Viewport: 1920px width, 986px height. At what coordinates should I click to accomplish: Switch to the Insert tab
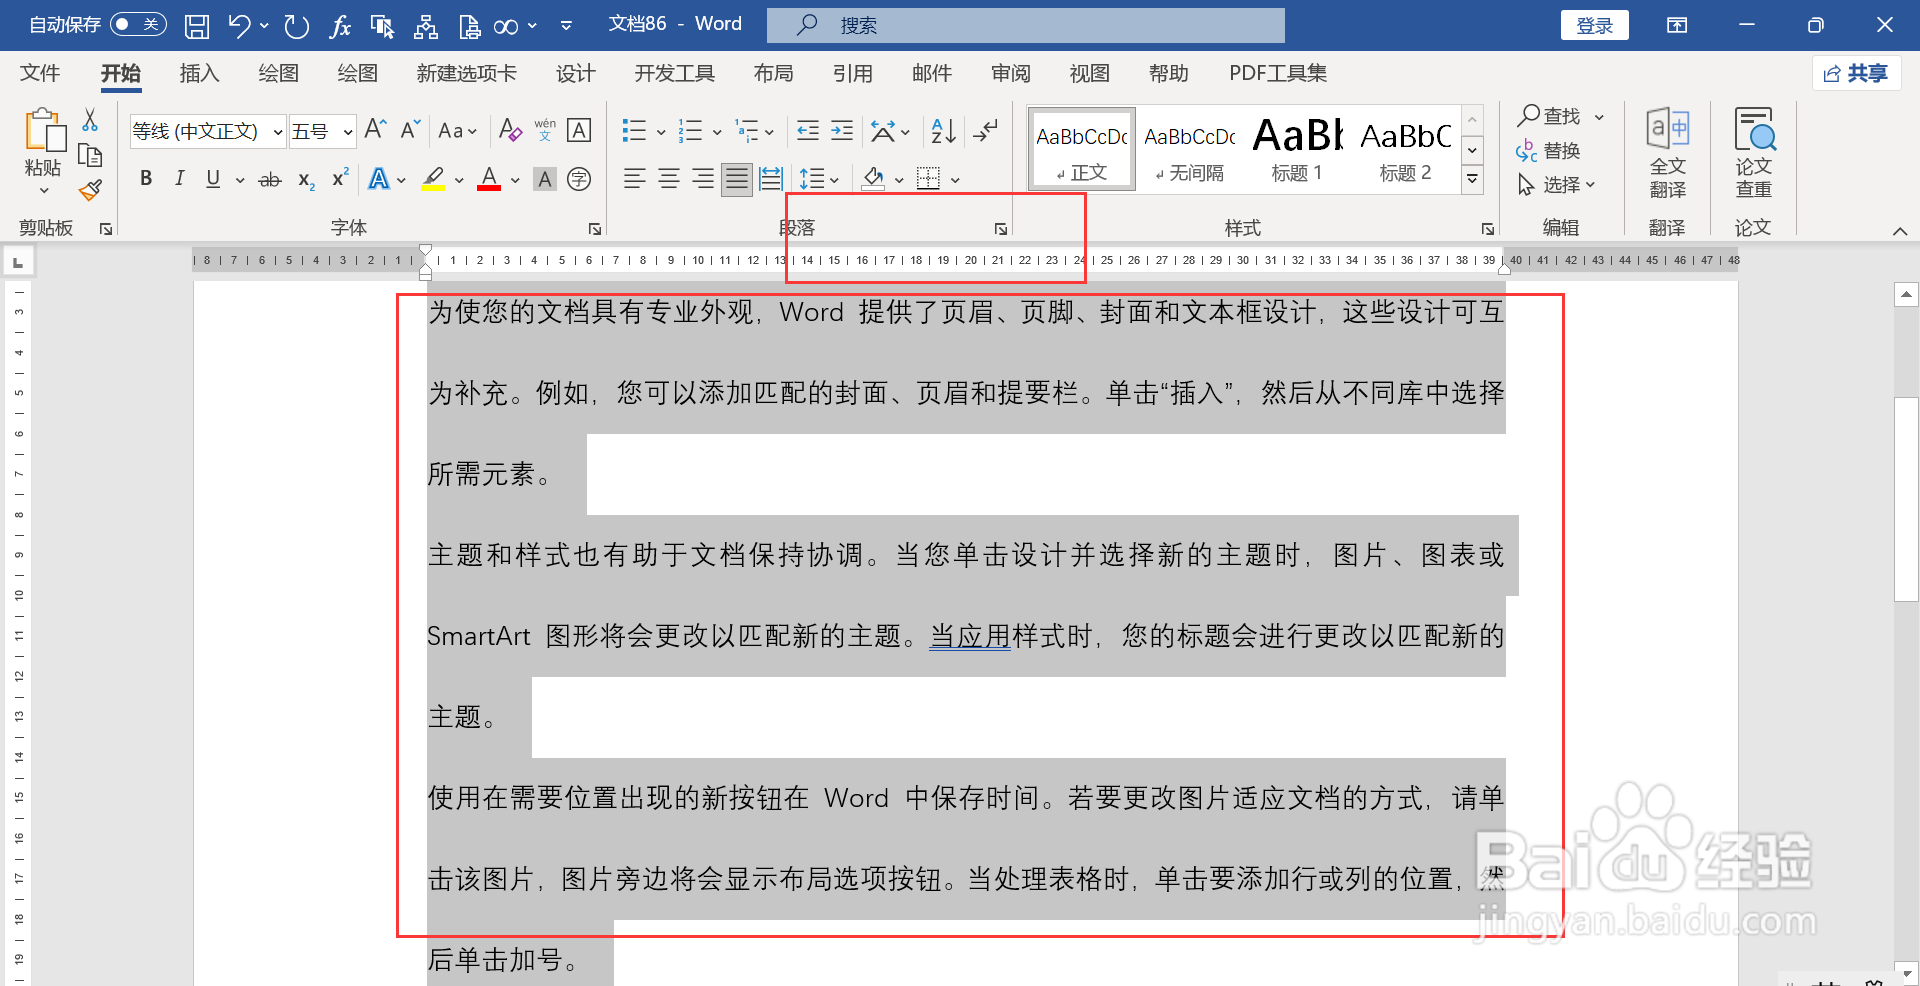pos(199,73)
